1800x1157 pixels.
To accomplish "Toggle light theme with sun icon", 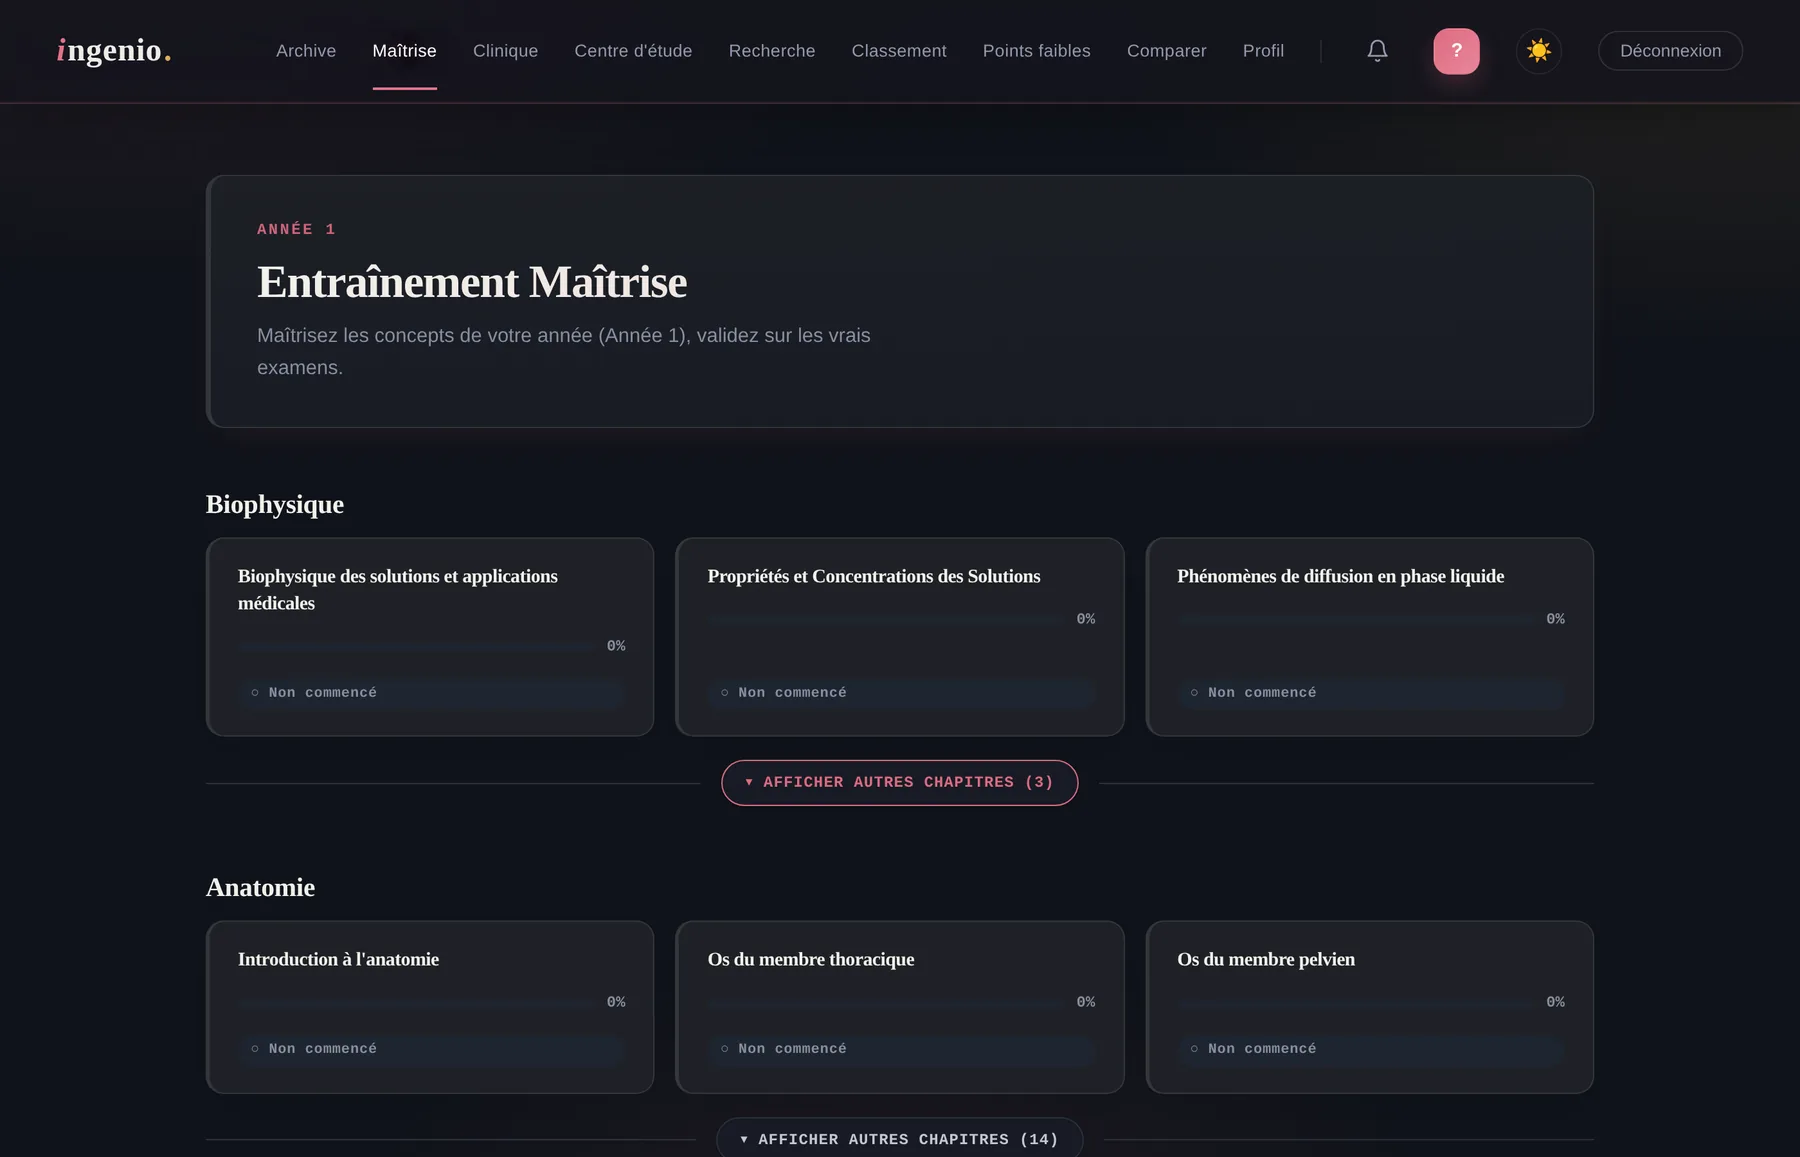I will click(1538, 51).
